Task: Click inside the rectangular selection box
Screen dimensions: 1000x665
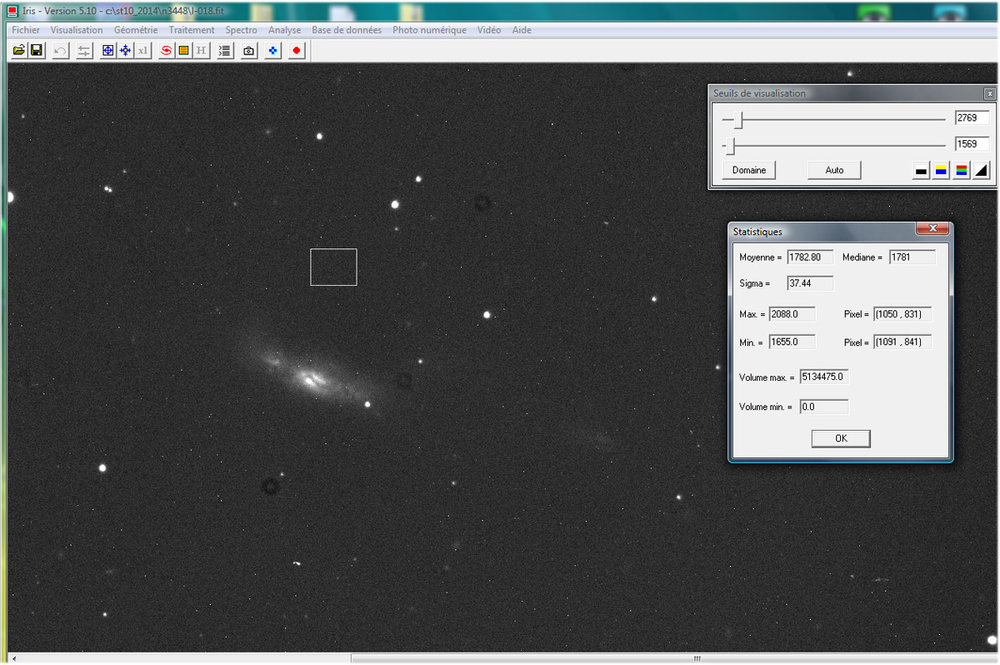Action: 334,267
